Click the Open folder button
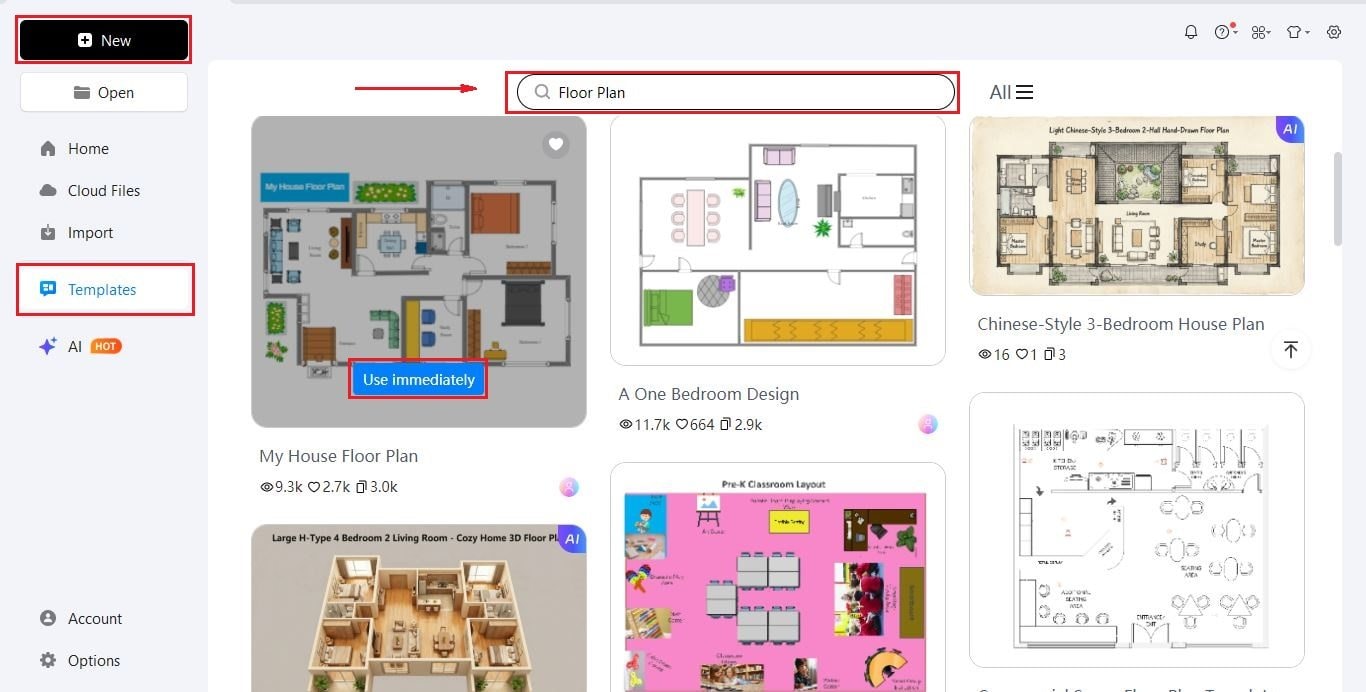Screen dimensions: 1366x692 coord(104,92)
